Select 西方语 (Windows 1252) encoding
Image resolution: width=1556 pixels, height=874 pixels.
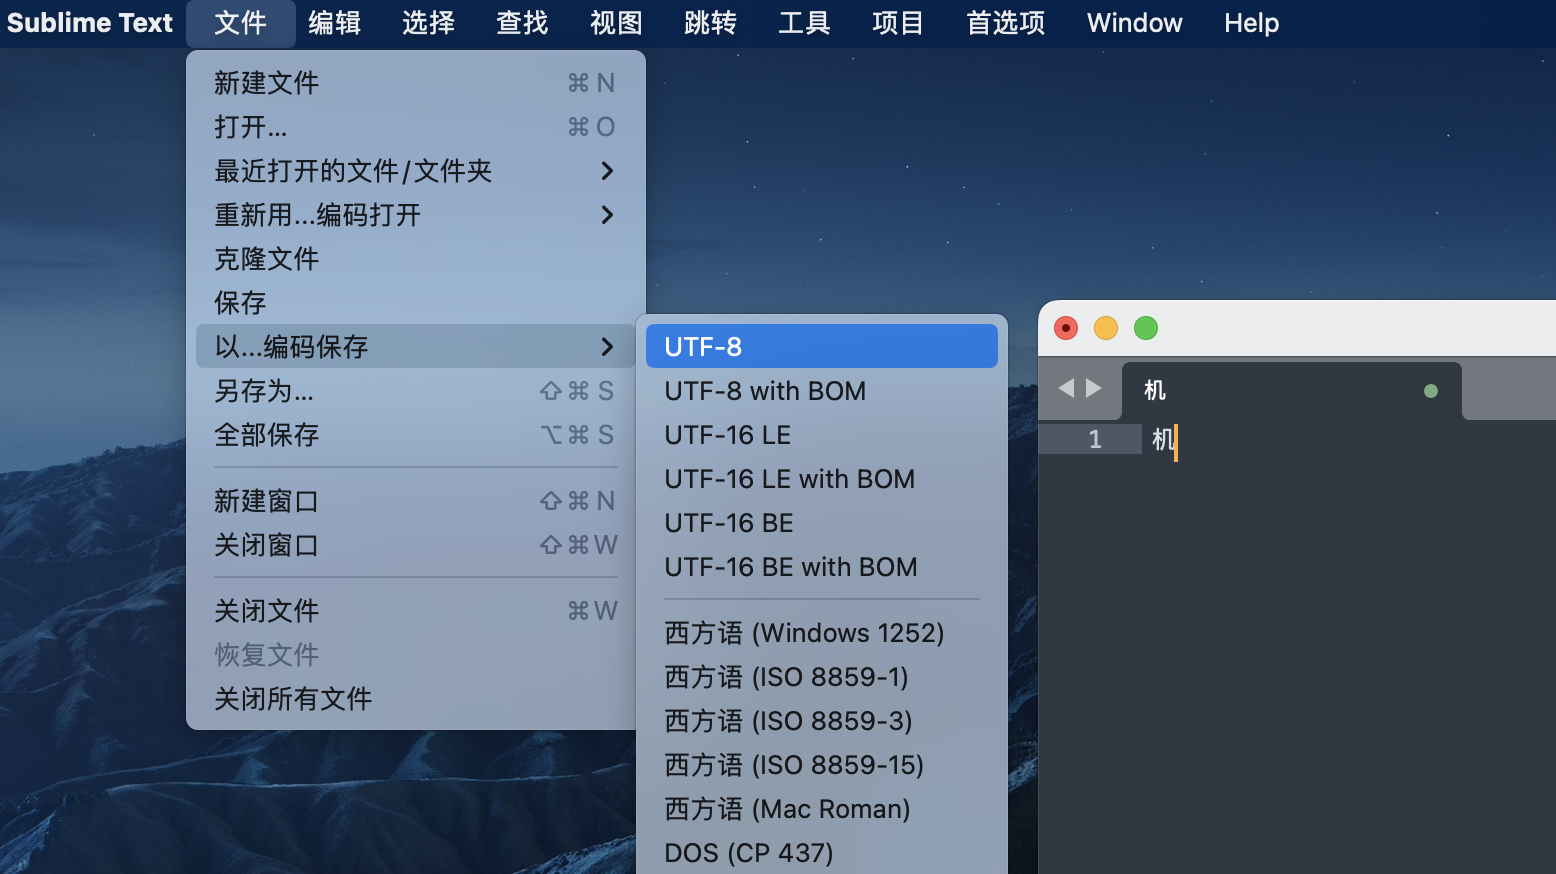pyautogui.click(x=822, y=633)
